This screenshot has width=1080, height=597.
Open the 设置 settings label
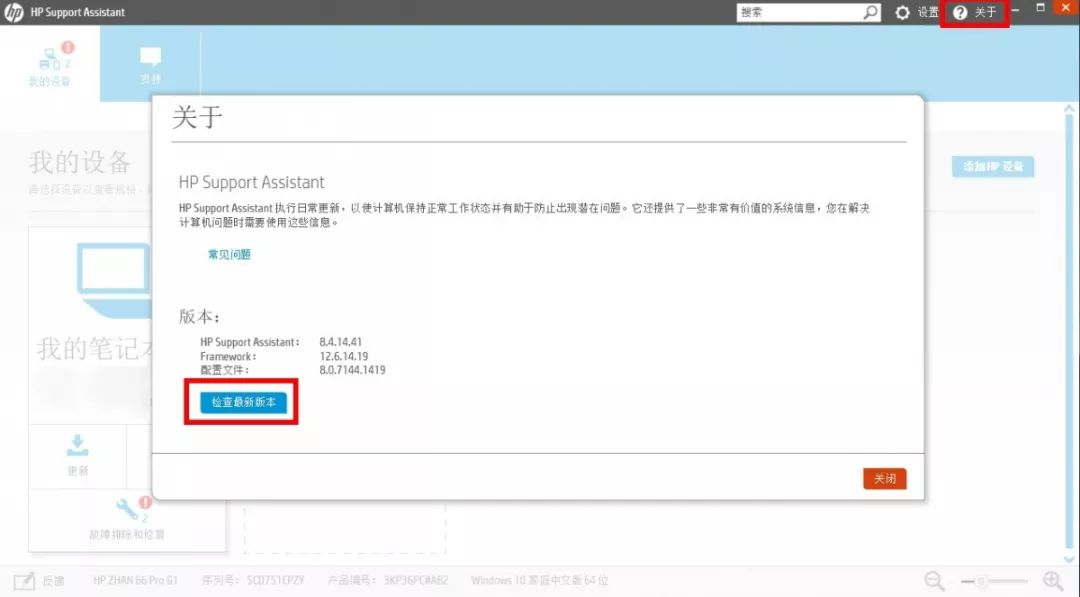928,12
